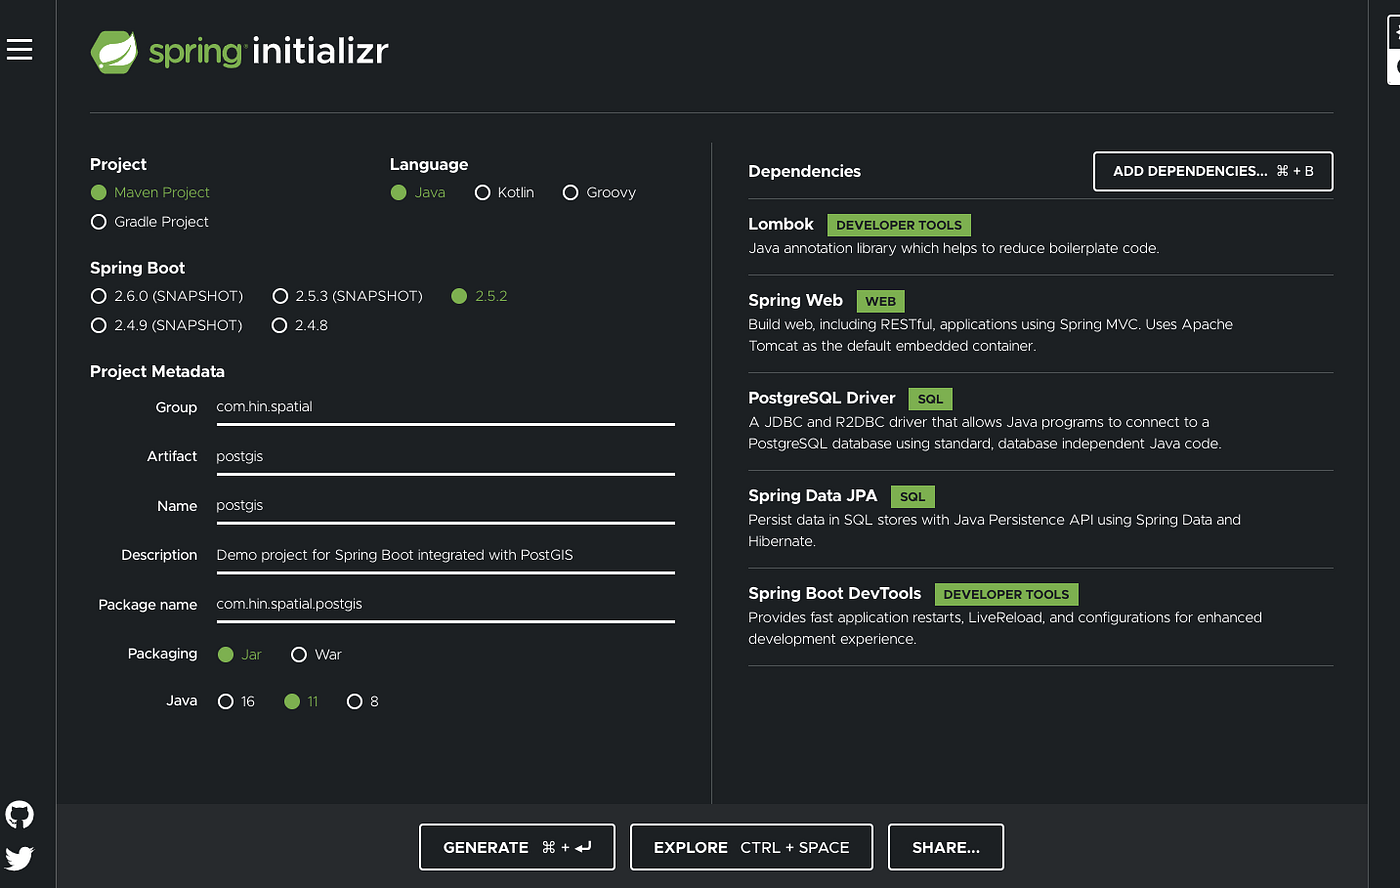
Task: Select Spring Boot 2.4.8 version
Action: pyautogui.click(x=300, y=325)
